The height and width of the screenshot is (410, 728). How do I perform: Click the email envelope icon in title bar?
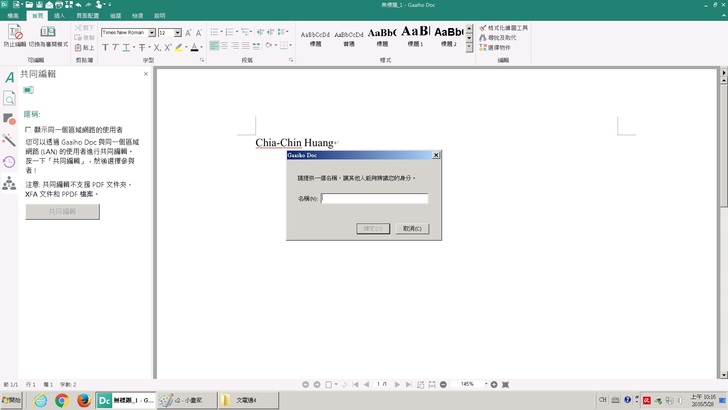pos(49,5)
